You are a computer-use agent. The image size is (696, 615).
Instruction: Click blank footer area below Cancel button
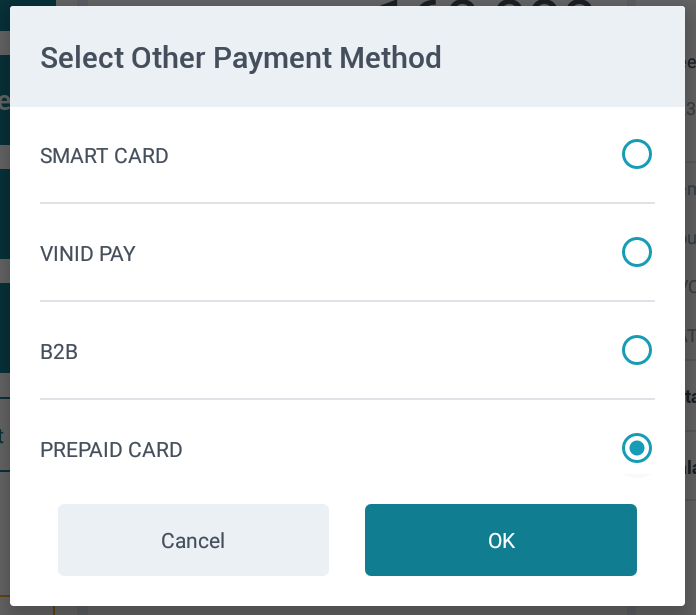[x=193, y=592]
